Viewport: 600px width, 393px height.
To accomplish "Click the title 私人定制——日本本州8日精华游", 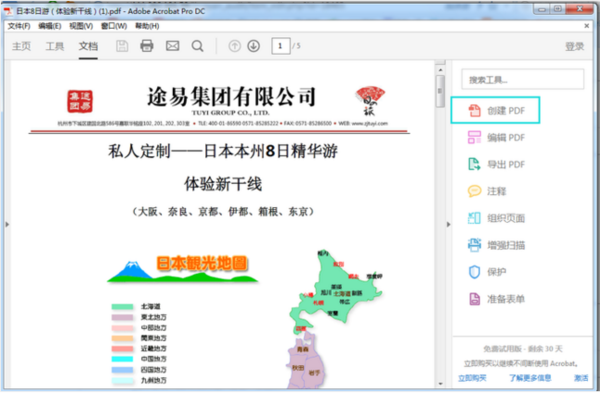I will point(223,151).
